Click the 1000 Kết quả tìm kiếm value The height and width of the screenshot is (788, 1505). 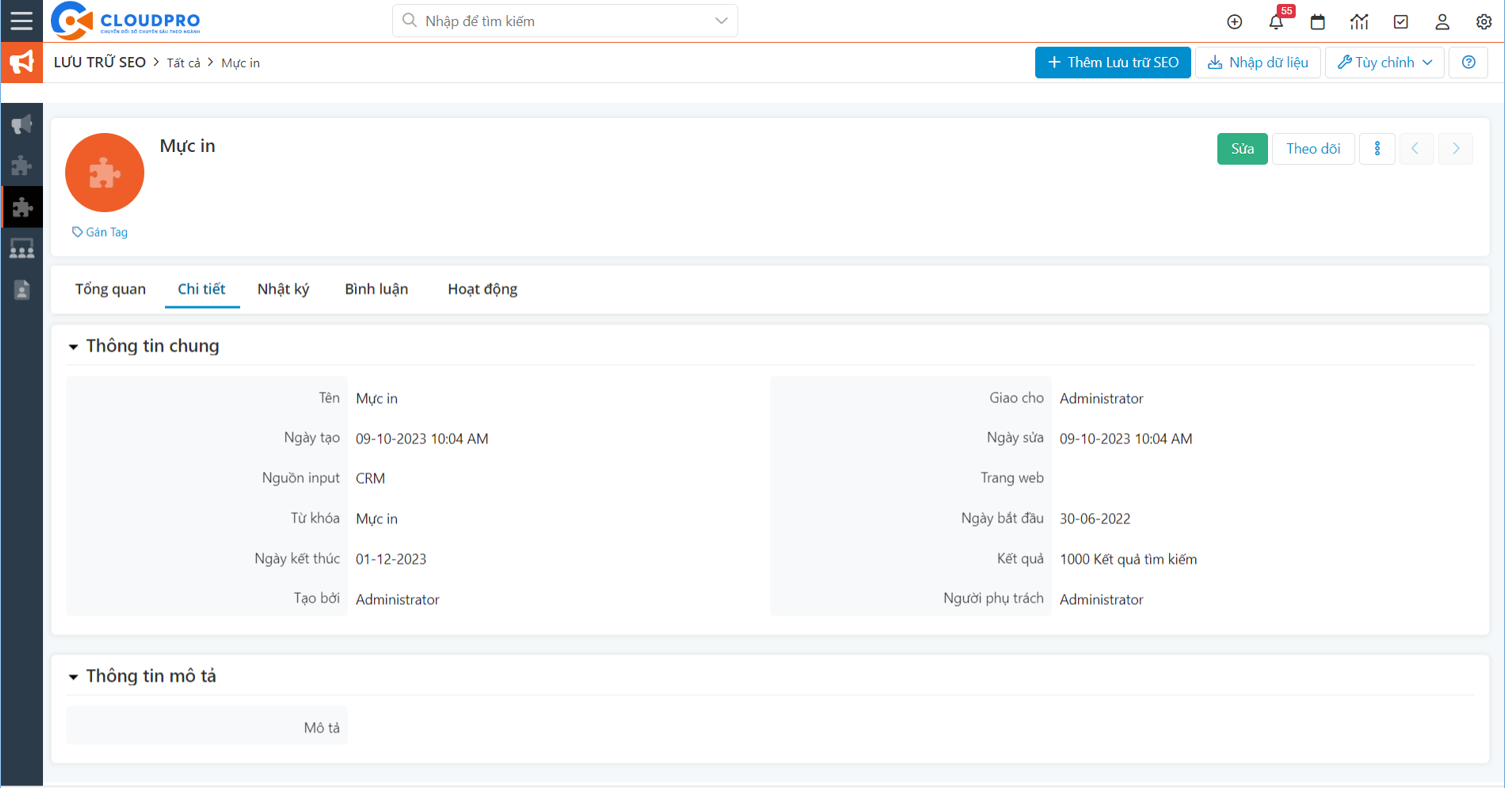point(1128,559)
